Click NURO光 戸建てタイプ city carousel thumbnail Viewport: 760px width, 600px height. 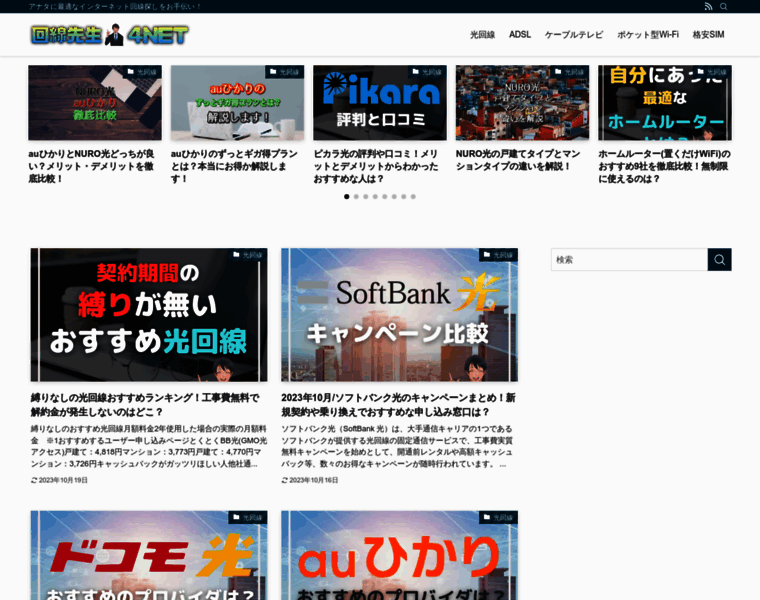click(x=522, y=103)
